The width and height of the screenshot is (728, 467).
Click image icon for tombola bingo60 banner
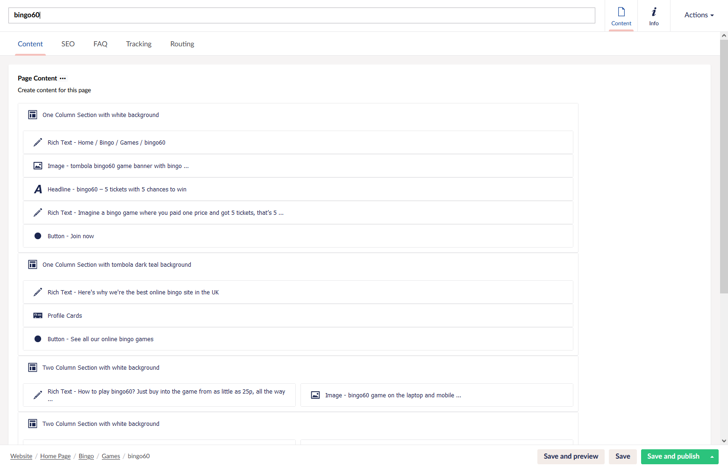38,166
